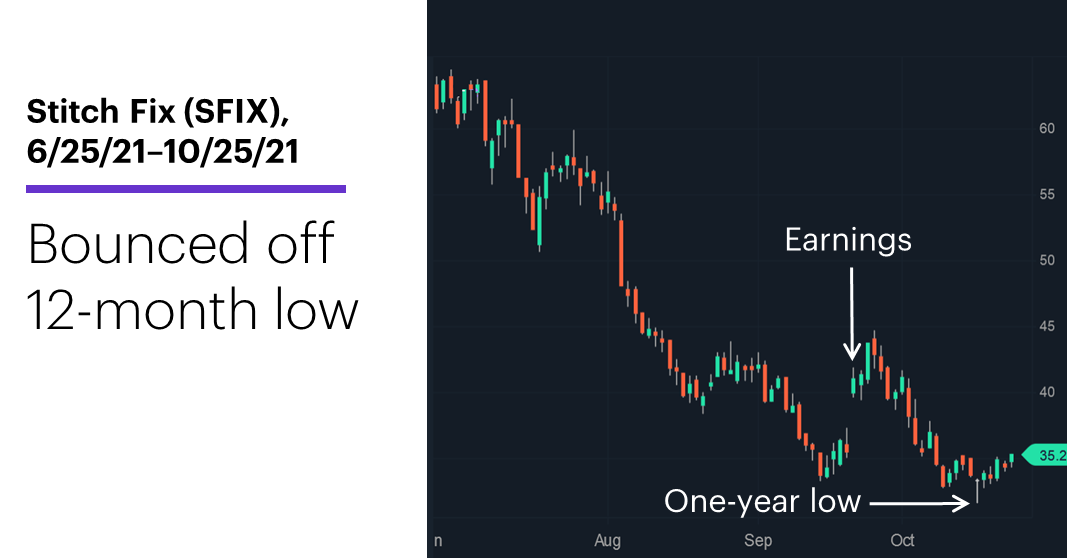Click the 40 price axis label
The height and width of the screenshot is (558, 1067).
[x=1047, y=392]
